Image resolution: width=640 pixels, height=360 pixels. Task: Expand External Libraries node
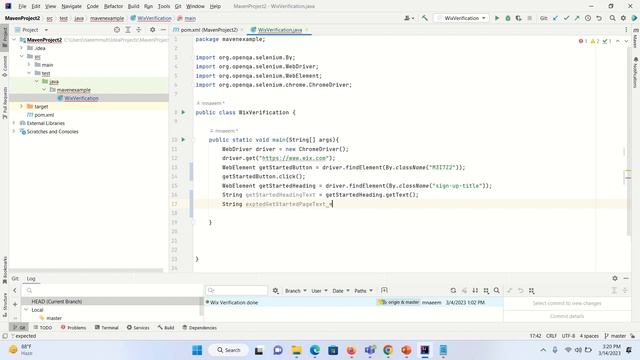pos(14,123)
